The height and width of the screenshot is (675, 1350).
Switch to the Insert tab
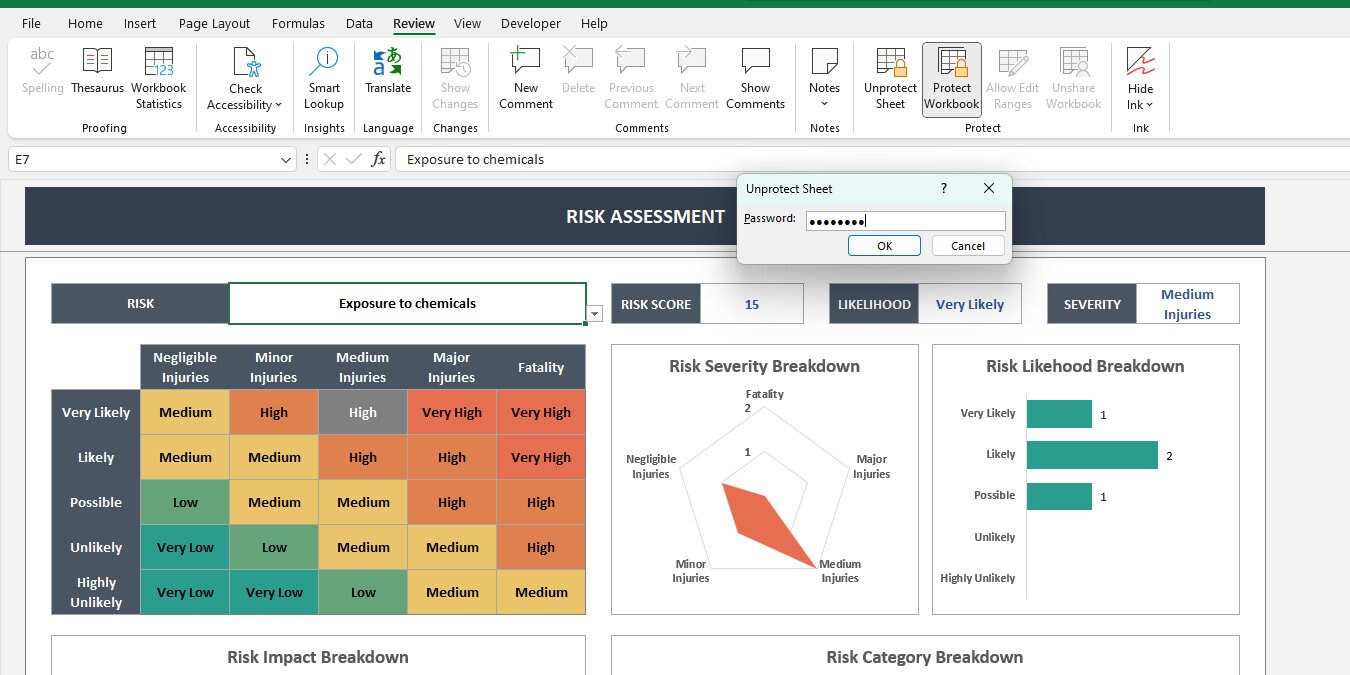point(140,23)
